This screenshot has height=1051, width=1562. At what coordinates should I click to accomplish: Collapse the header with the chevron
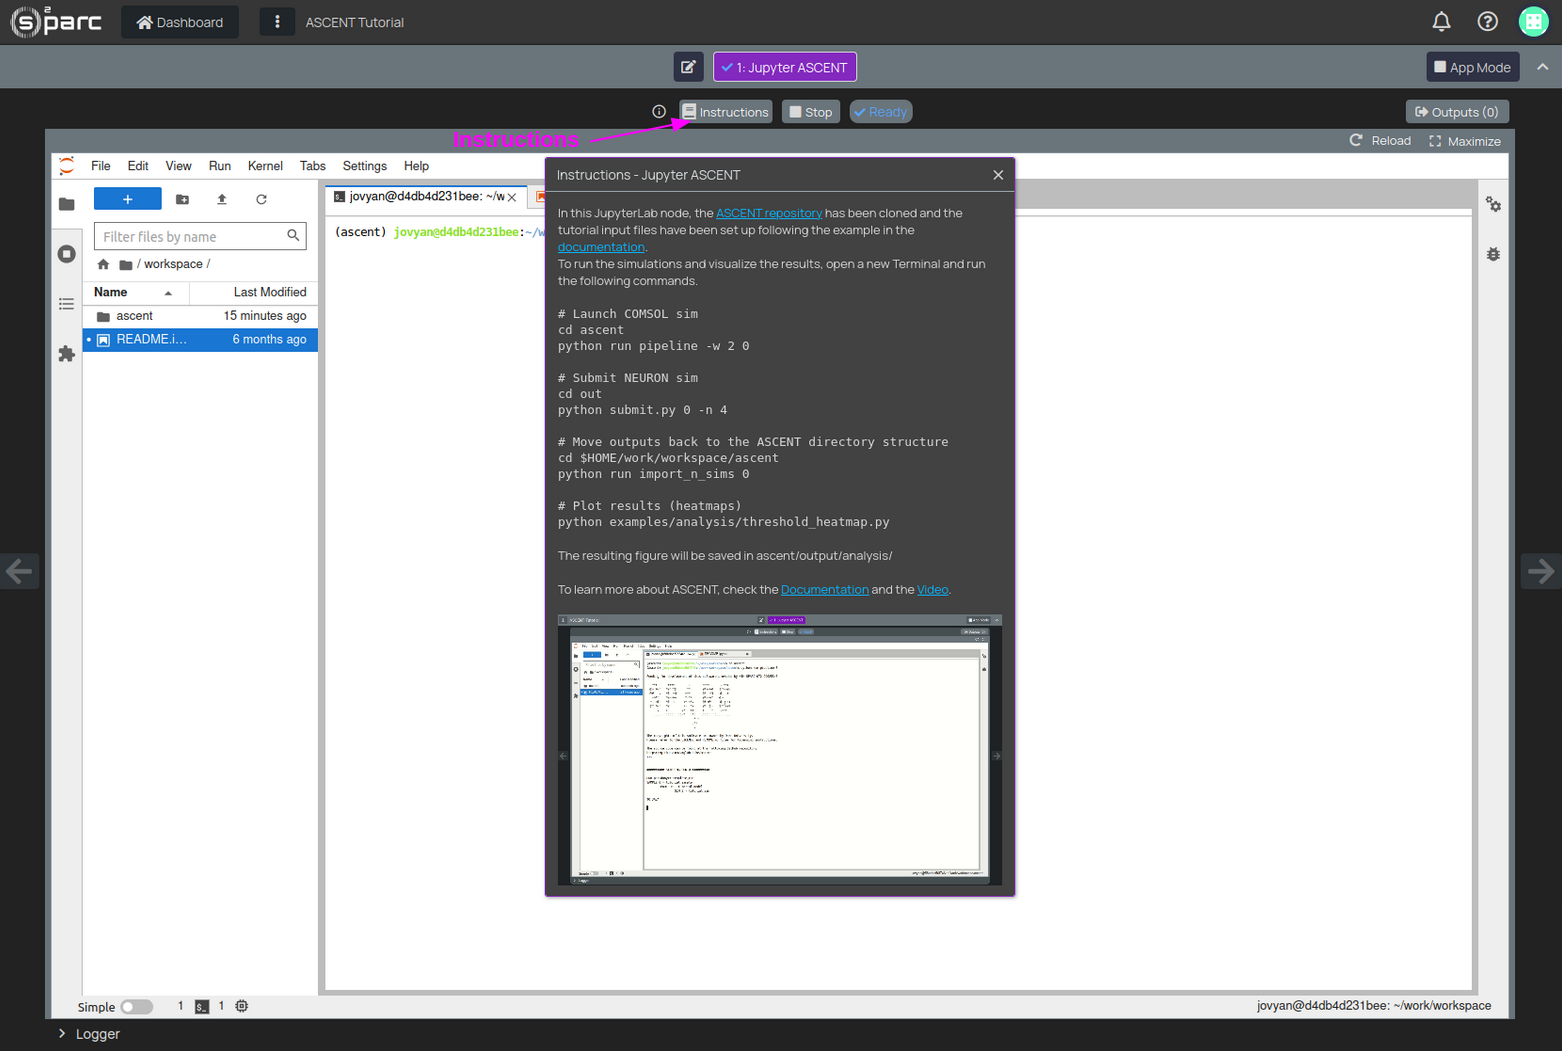click(1543, 67)
